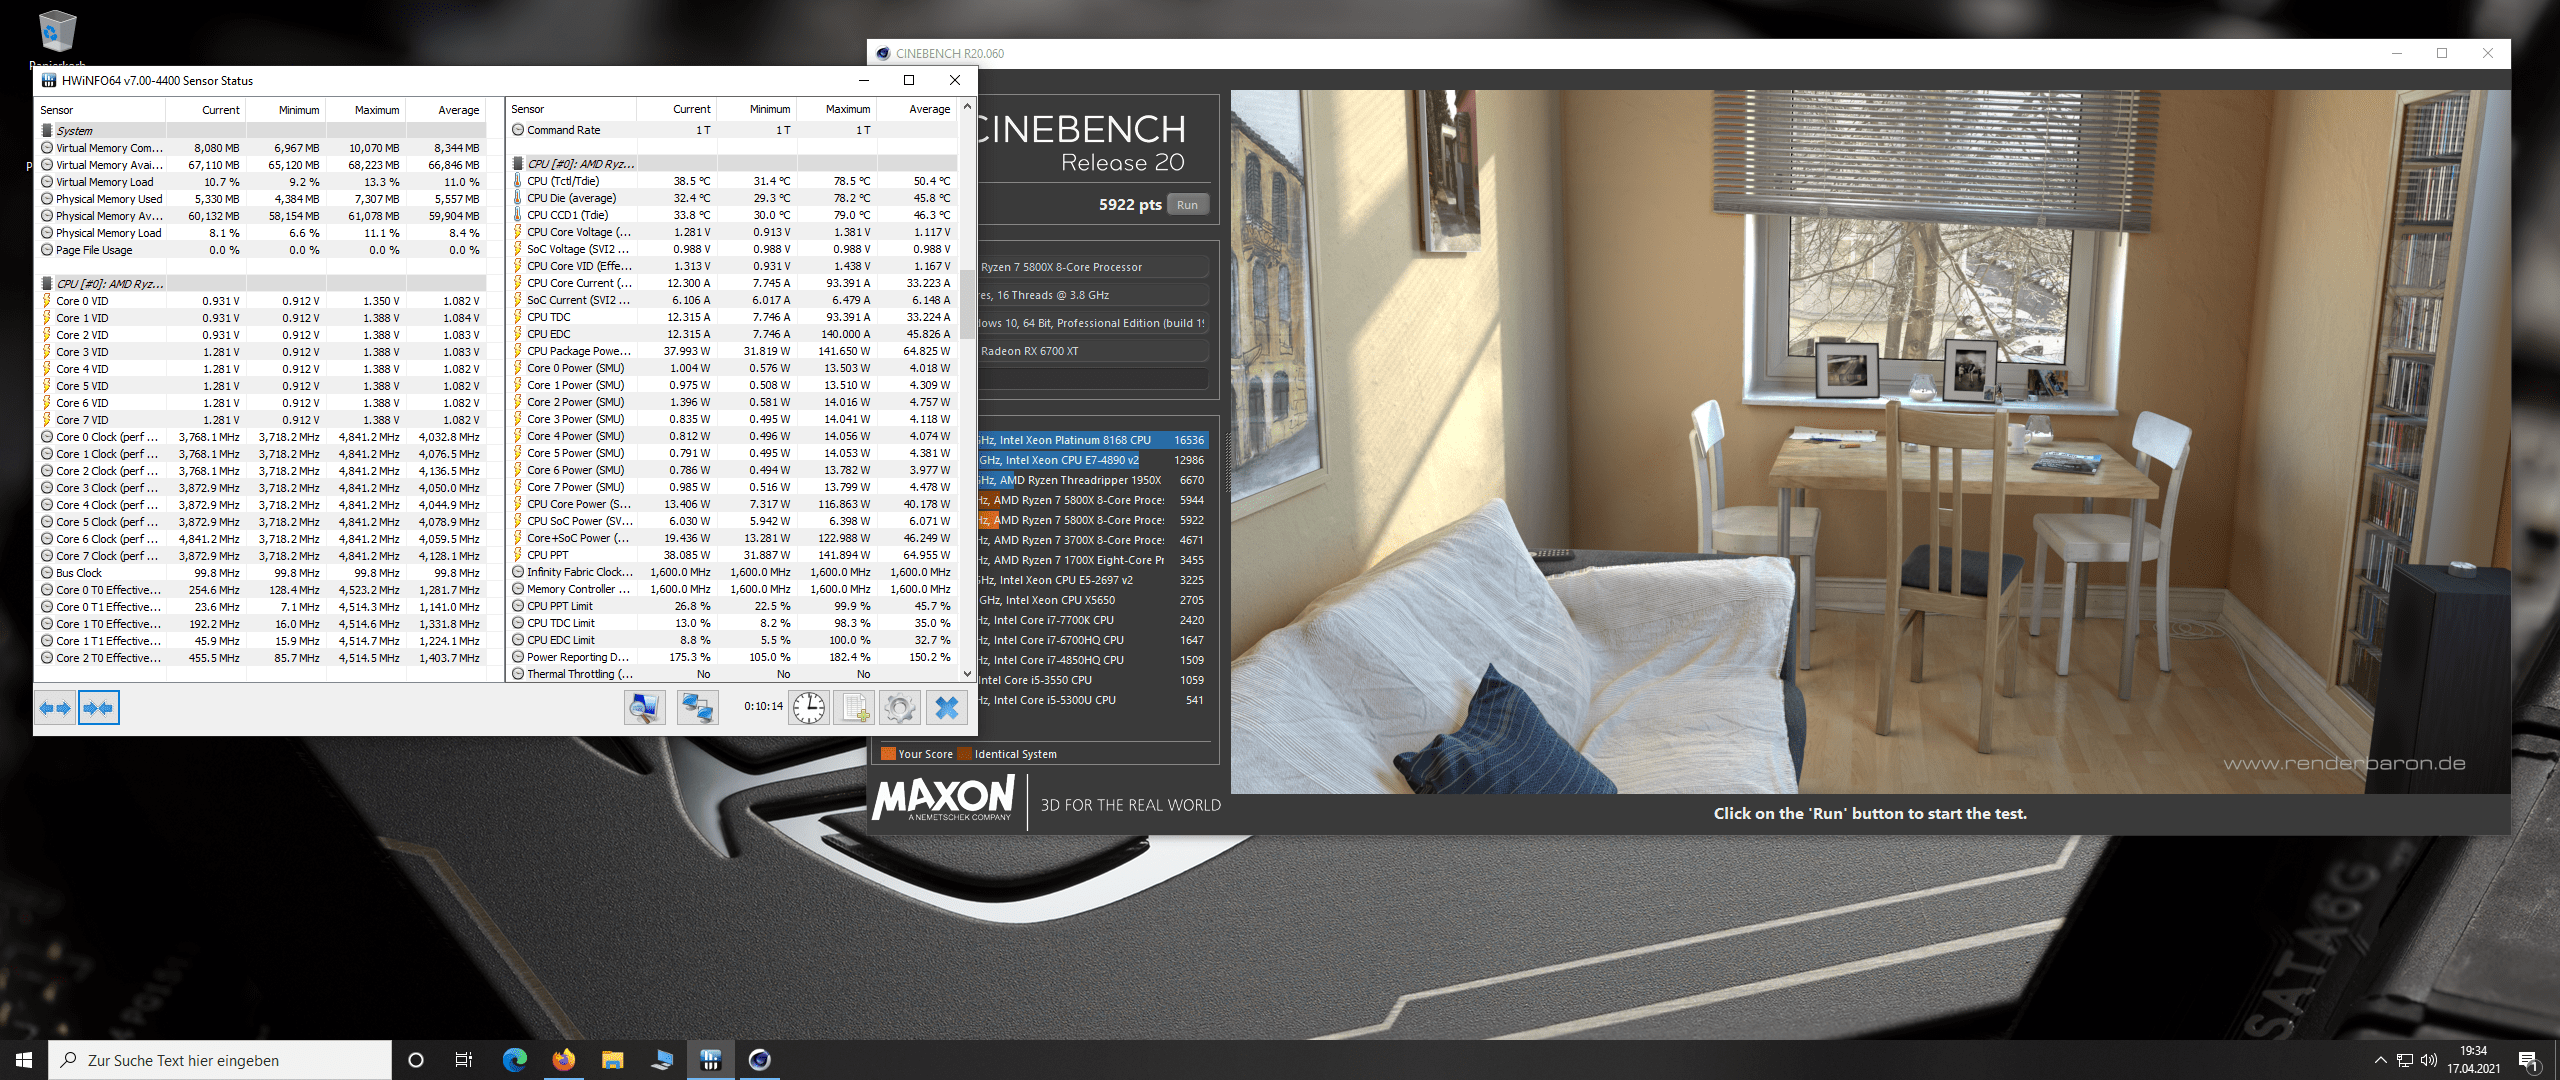Image resolution: width=2560 pixels, height=1080 pixels.
Task: Click Ryzen 7 5800X processor info field
Action: click(1093, 267)
